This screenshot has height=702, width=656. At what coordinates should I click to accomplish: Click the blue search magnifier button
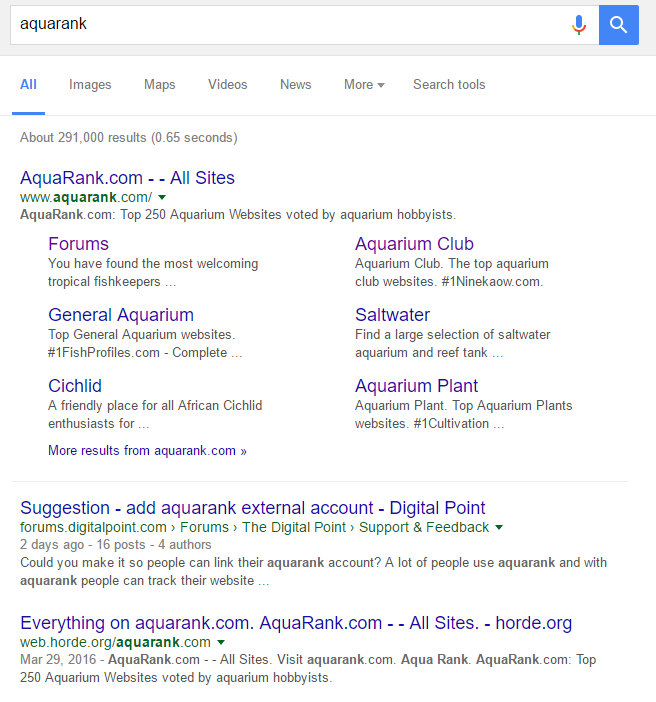click(x=619, y=25)
